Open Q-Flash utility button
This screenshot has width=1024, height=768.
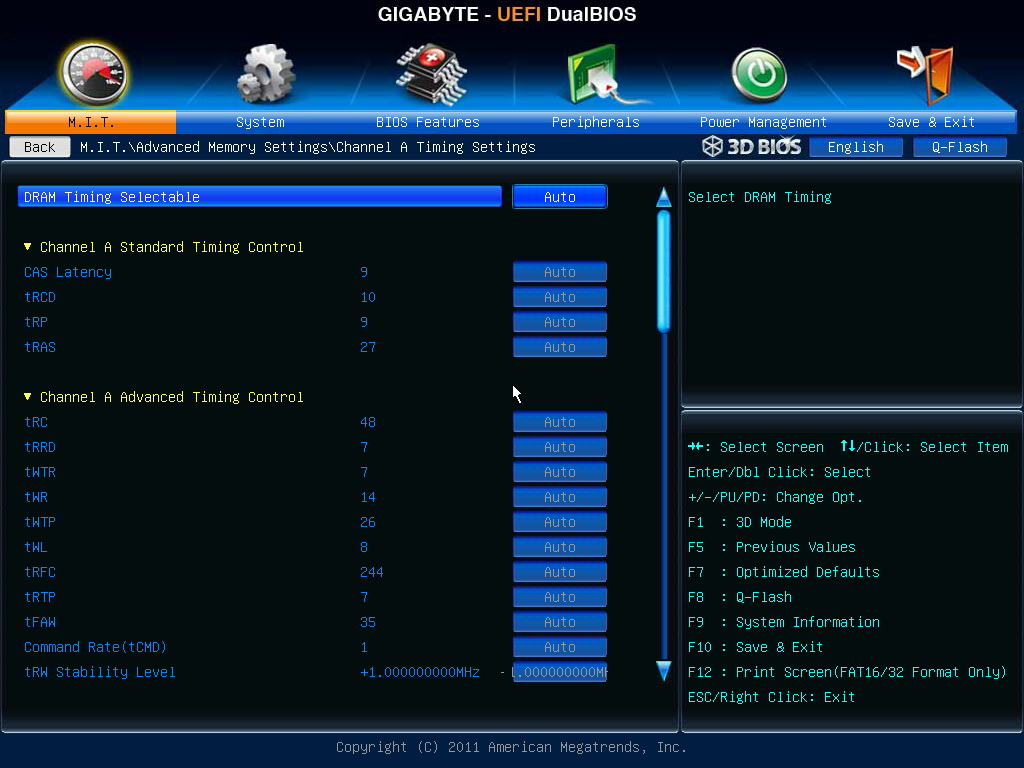959,147
